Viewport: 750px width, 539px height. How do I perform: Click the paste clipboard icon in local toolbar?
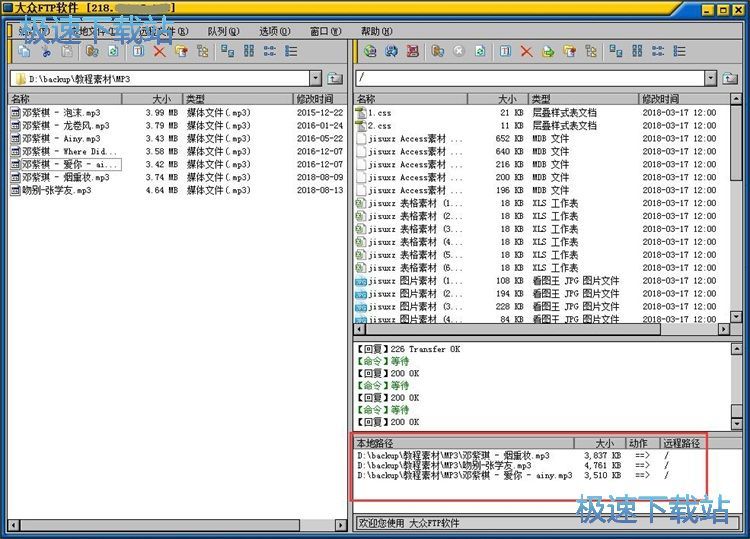pyautogui.click(x=67, y=51)
